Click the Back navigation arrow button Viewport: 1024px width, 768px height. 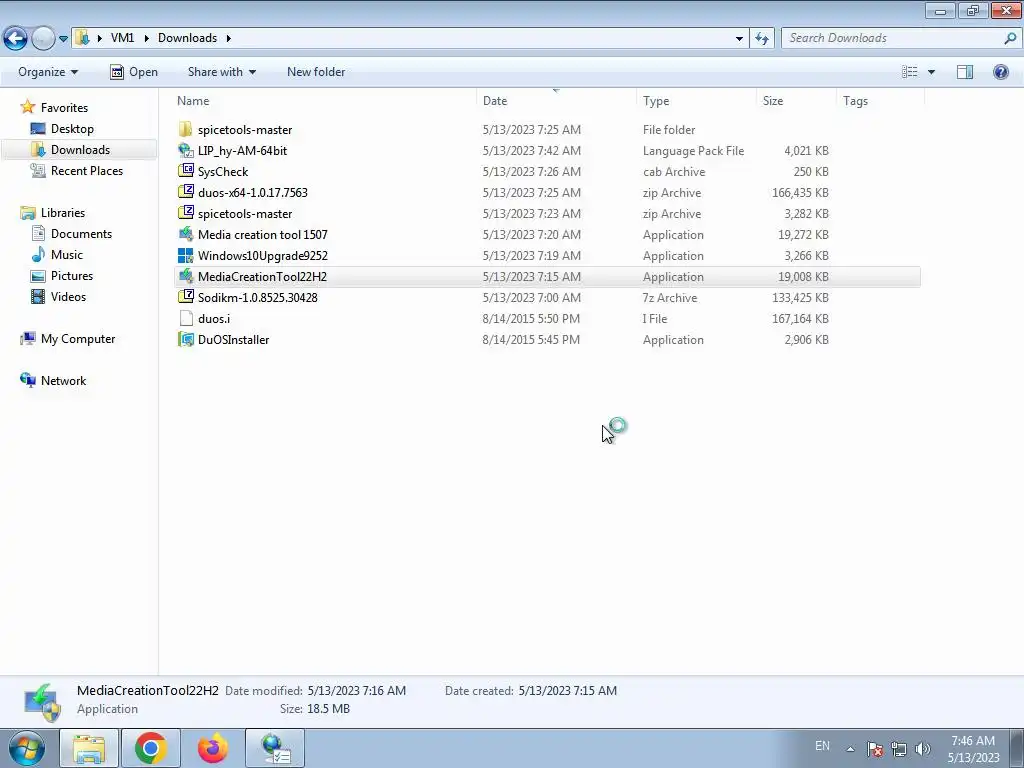pos(16,38)
